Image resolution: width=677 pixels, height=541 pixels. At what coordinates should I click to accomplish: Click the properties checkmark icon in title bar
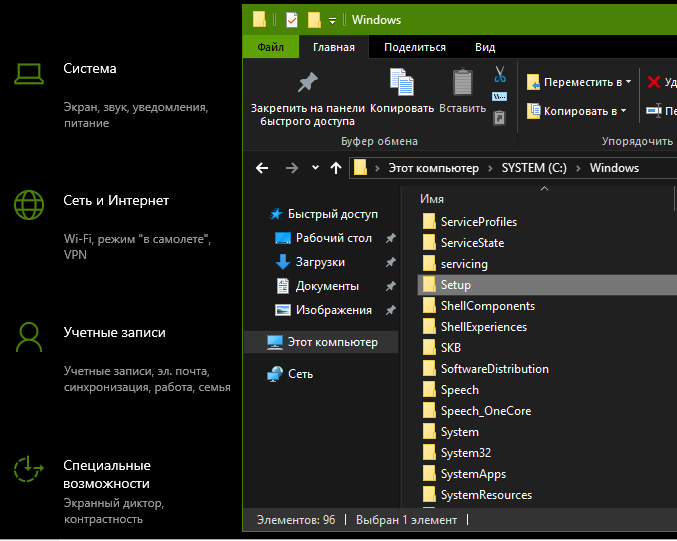[292, 20]
